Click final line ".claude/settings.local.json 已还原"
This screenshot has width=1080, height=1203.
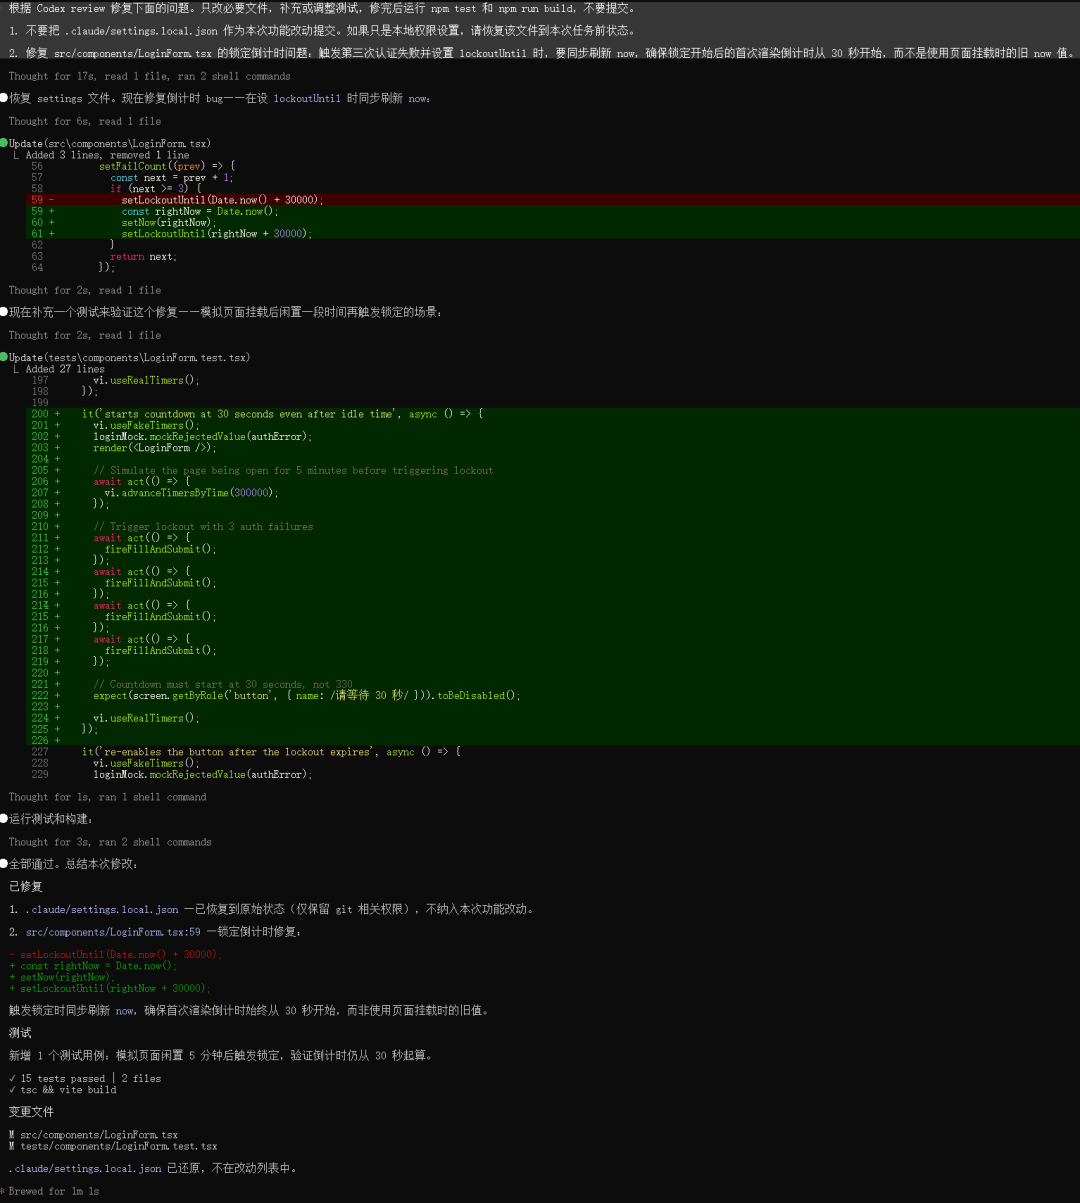click(x=153, y=1168)
